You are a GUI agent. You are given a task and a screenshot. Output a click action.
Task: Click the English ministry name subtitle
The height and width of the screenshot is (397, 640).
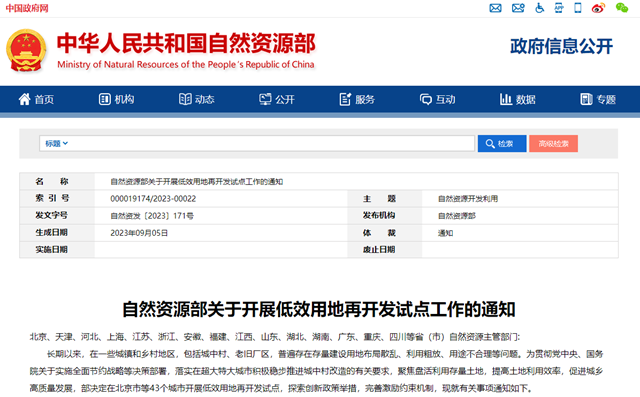(186, 64)
